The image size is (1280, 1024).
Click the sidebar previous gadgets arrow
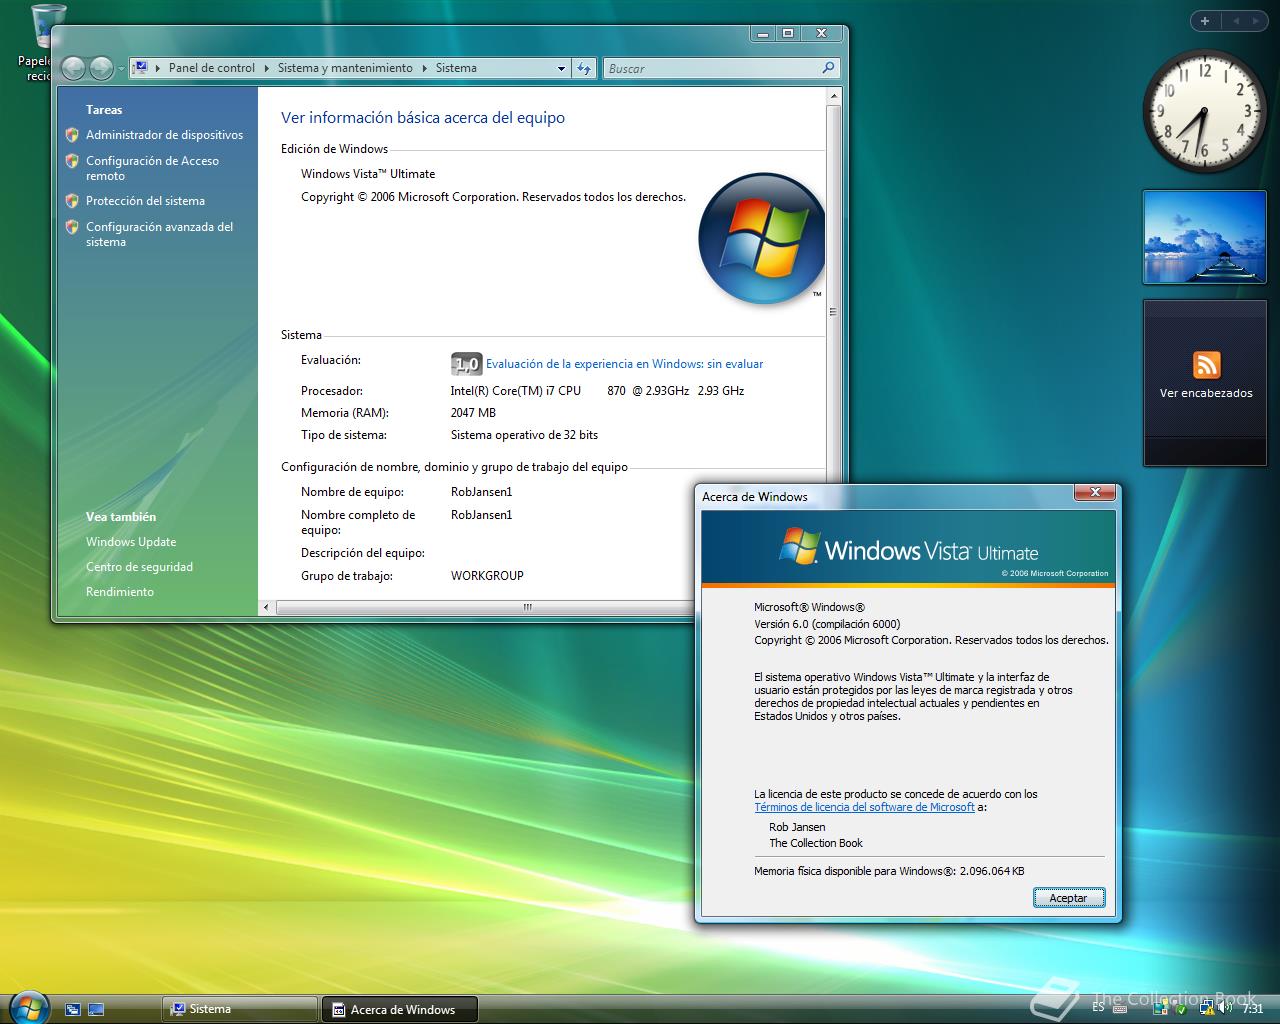pos(1236,21)
